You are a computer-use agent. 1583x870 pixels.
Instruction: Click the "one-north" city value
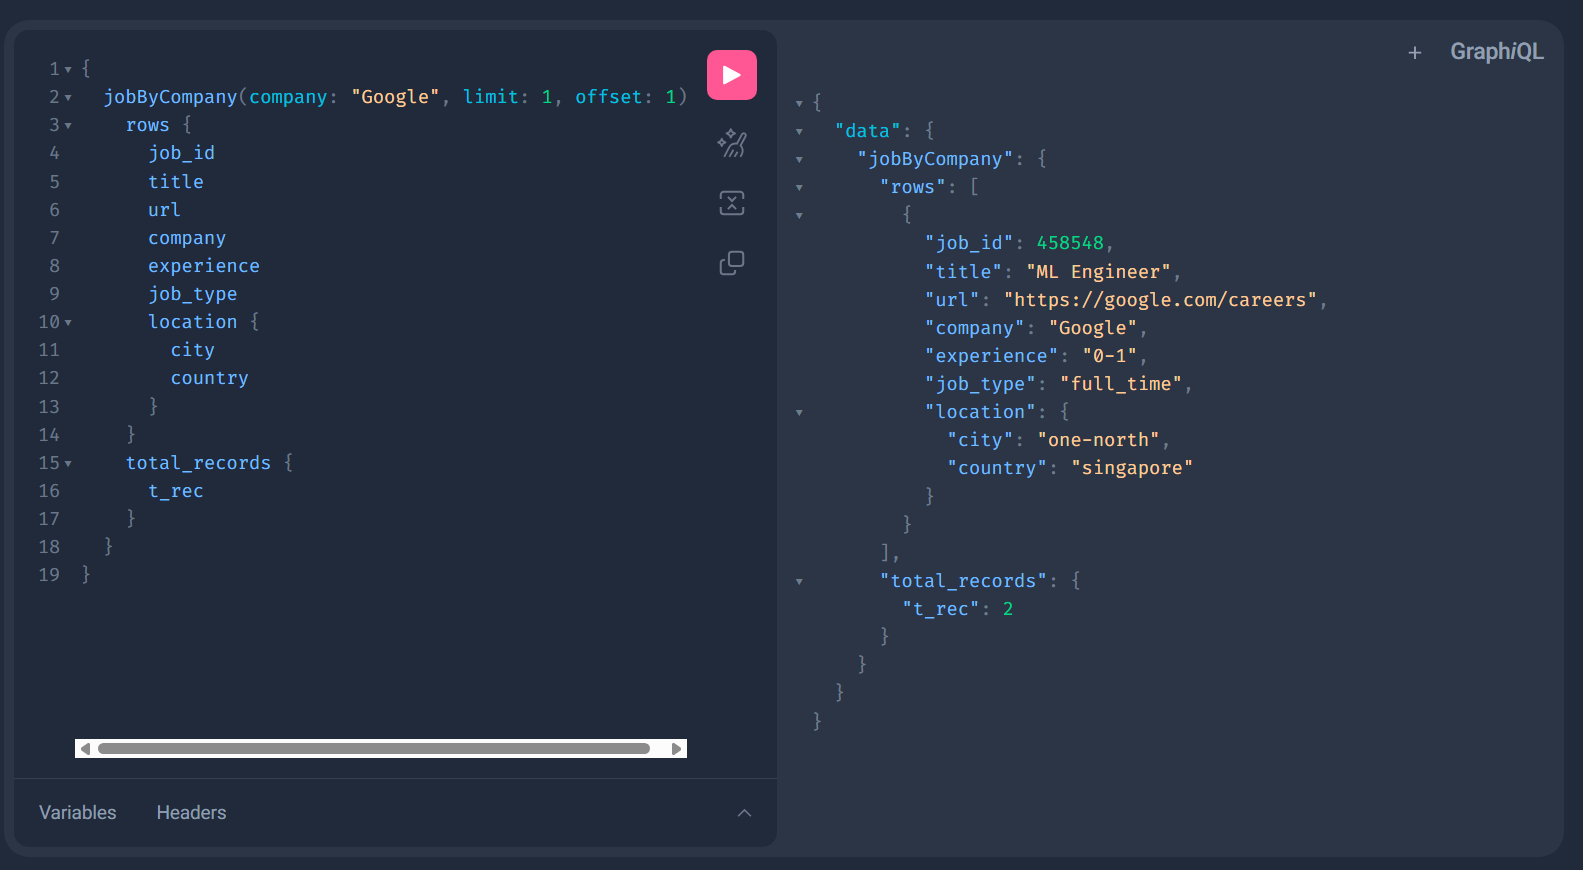(1099, 440)
